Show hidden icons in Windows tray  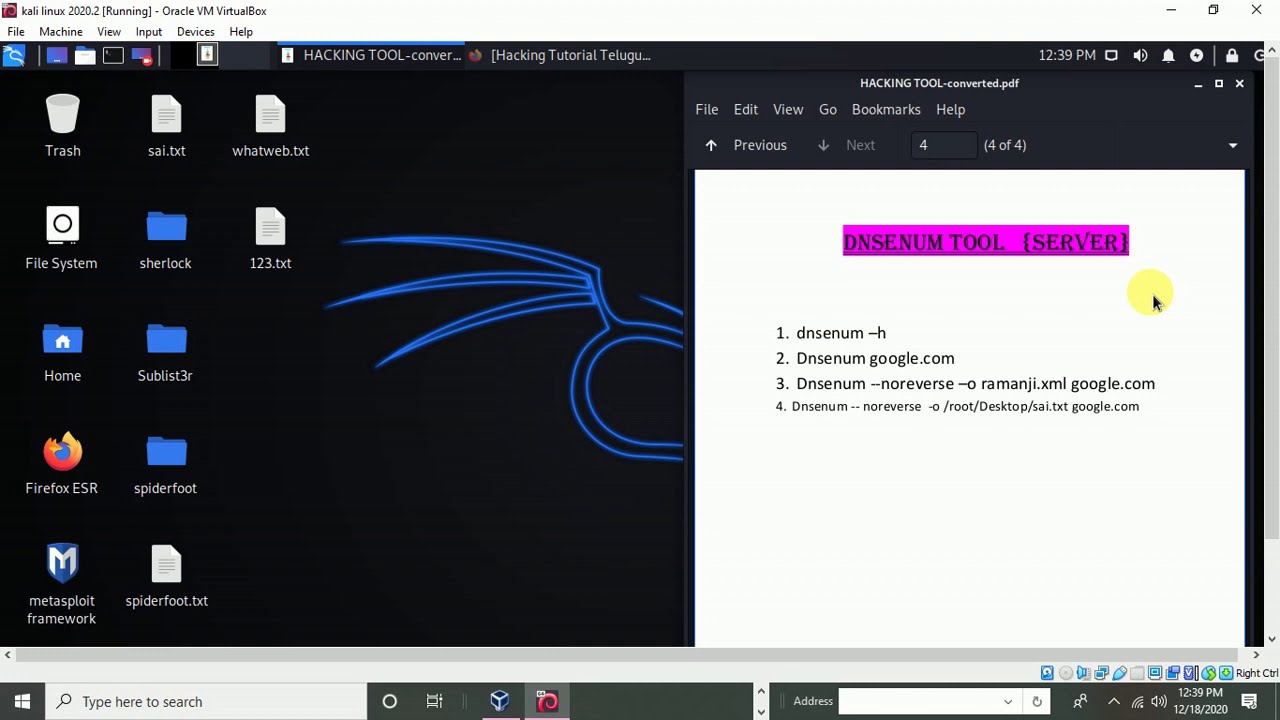coord(1114,702)
